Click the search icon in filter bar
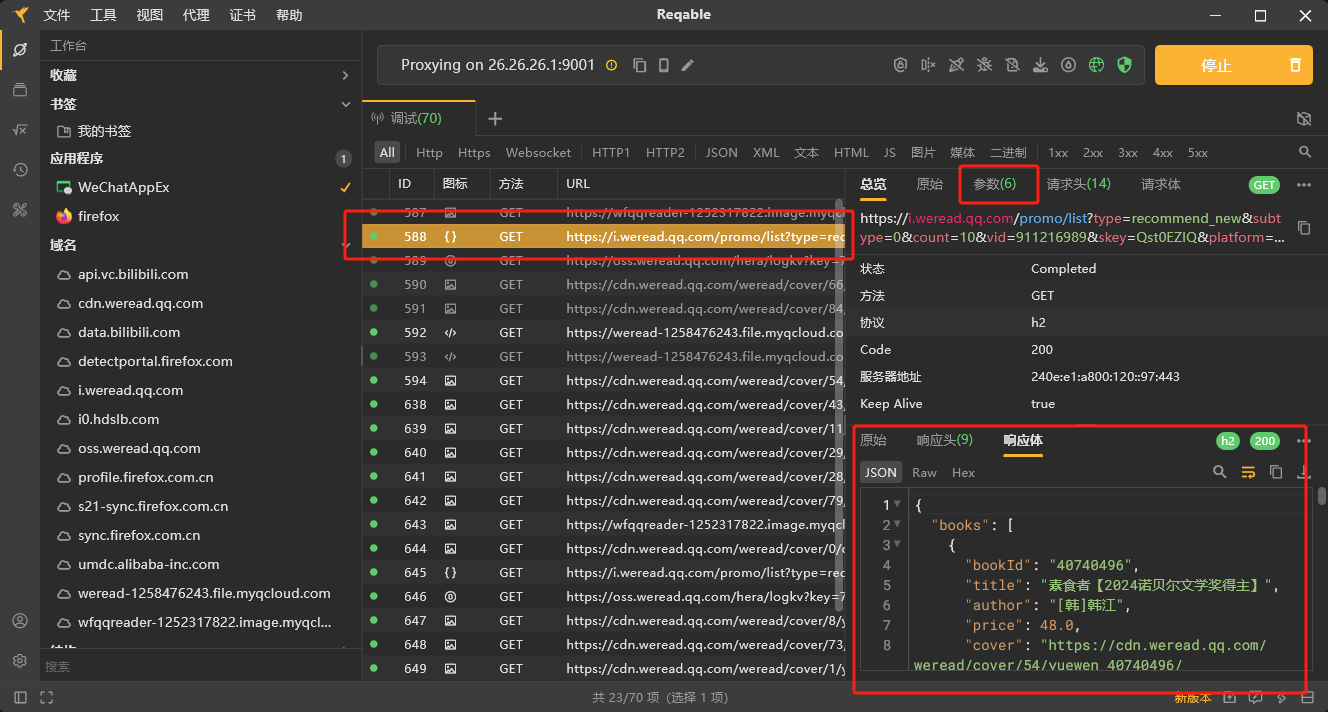Screen dimensions: 1328x712 point(1305,152)
